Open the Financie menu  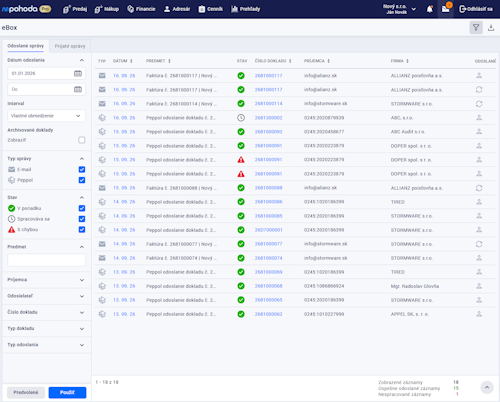coord(141,9)
